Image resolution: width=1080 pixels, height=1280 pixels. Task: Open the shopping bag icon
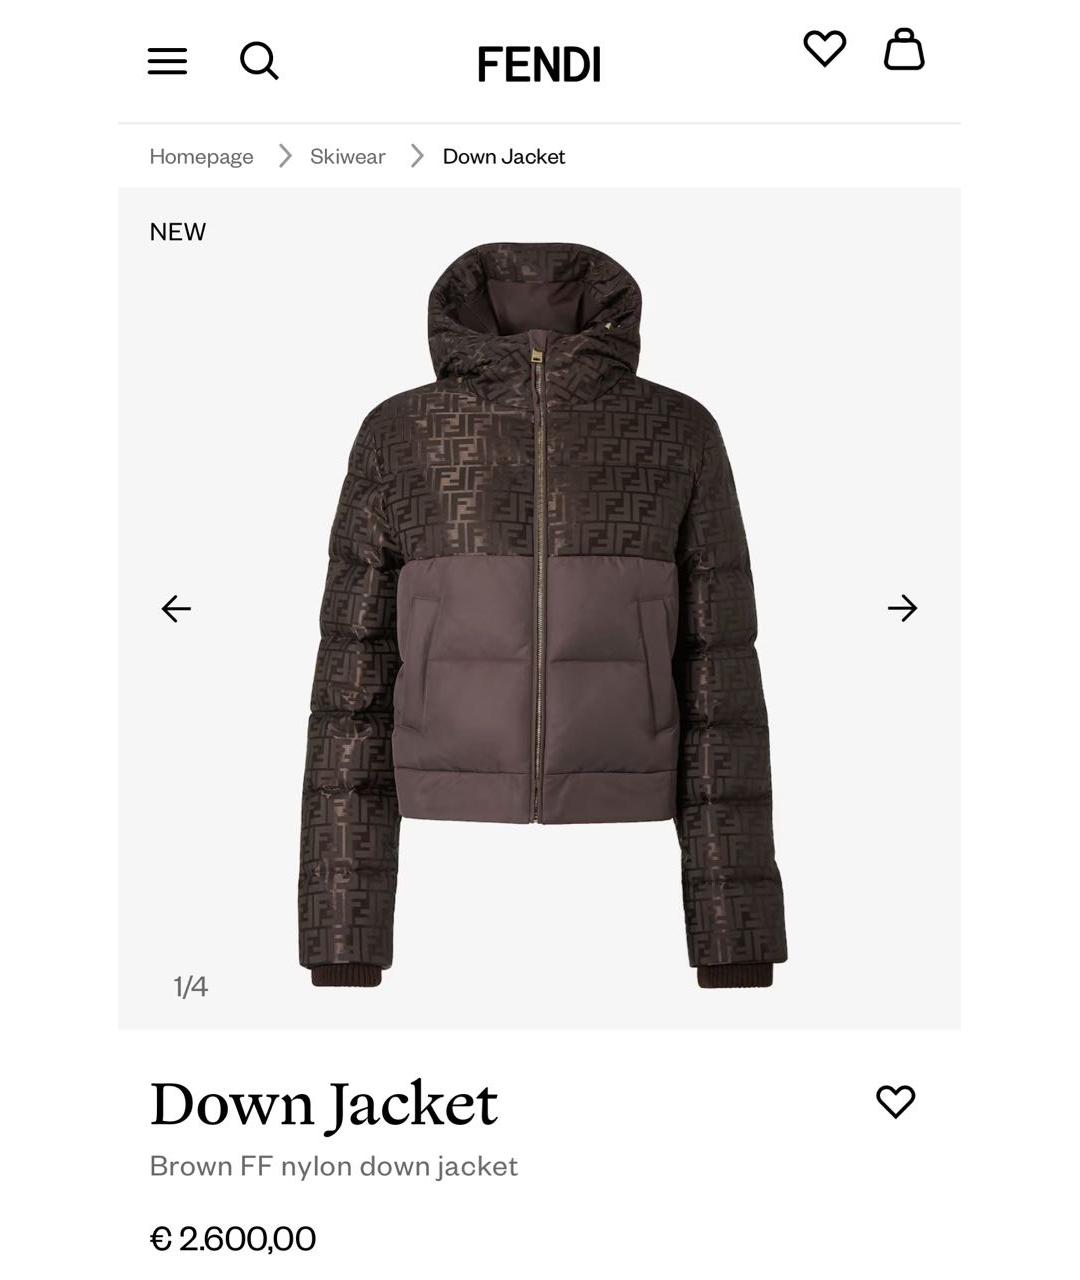(904, 49)
